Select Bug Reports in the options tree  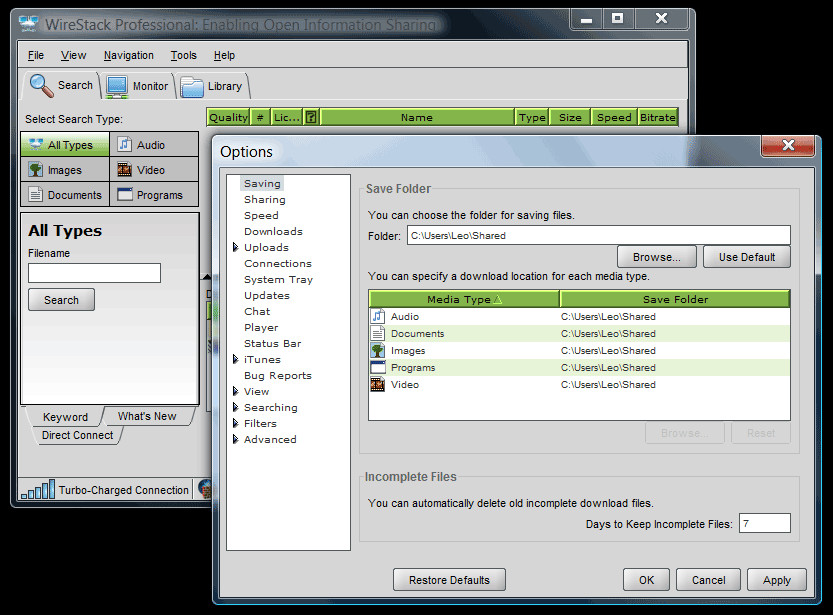pos(278,375)
